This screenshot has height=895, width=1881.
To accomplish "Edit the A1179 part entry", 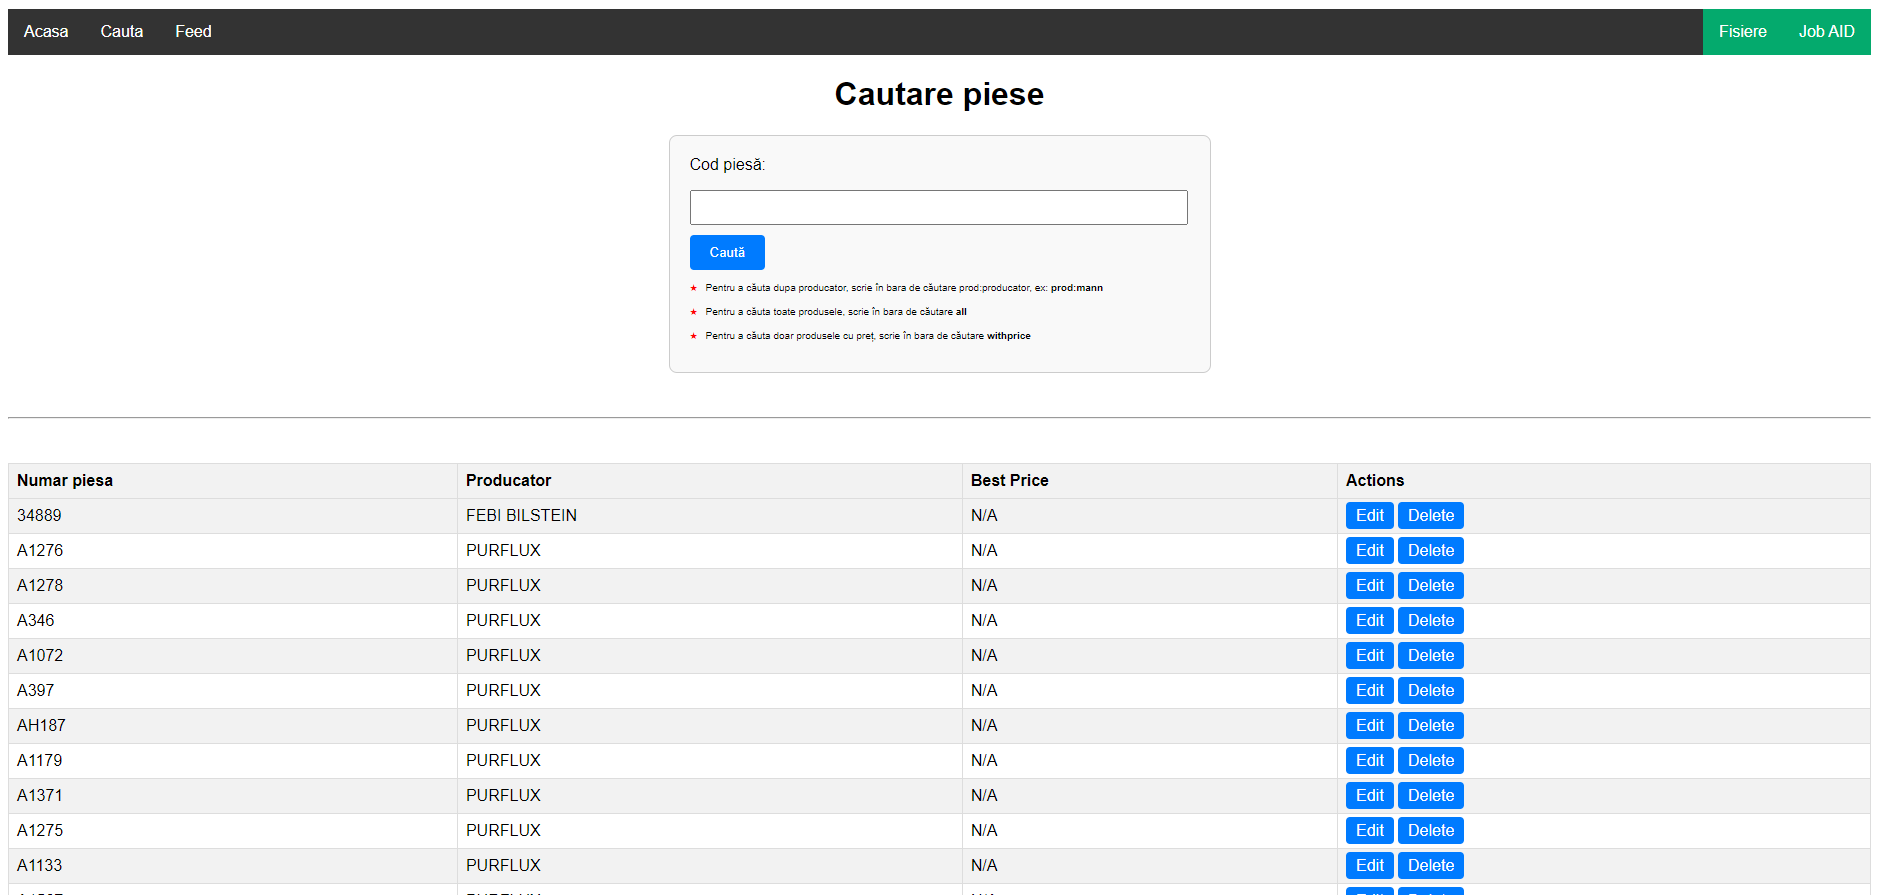I will [x=1369, y=761].
